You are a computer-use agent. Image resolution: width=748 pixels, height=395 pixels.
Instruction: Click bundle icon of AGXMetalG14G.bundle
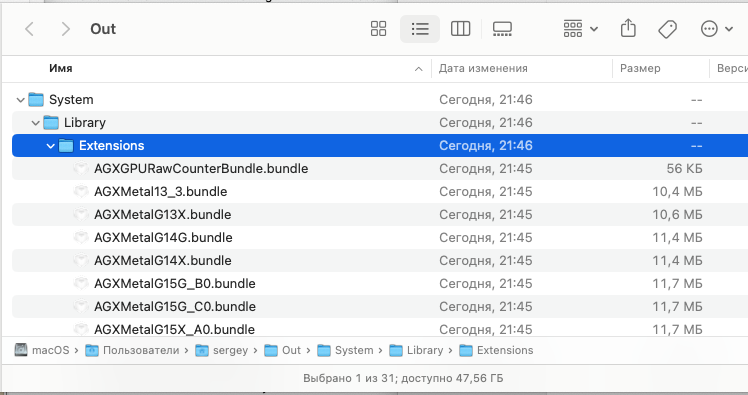coord(81,237)
